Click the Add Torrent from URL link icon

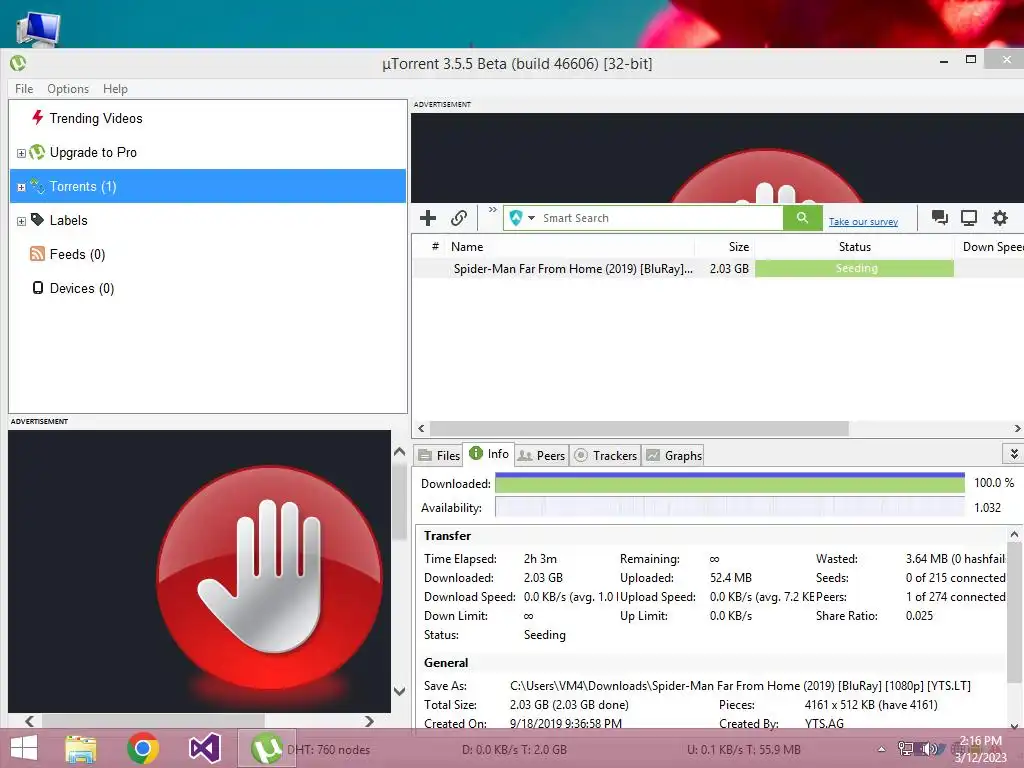459,218
